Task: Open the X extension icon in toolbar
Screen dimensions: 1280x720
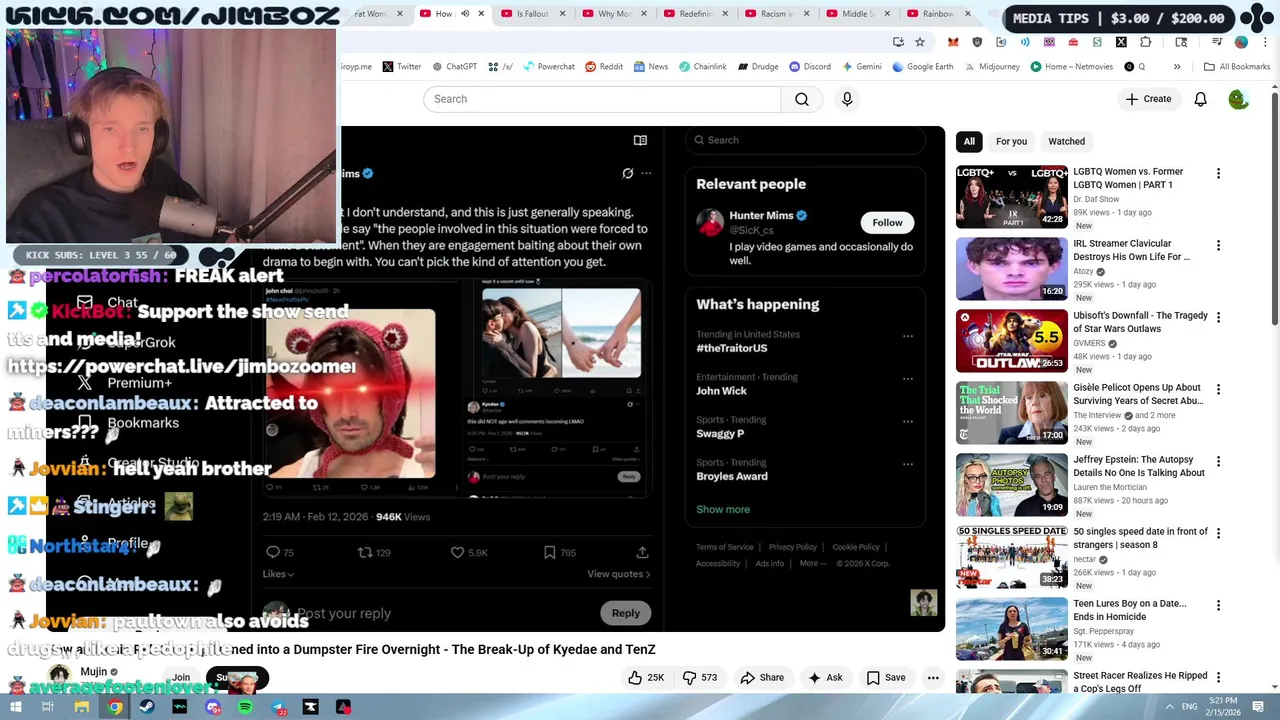Action: (1121, 42)
